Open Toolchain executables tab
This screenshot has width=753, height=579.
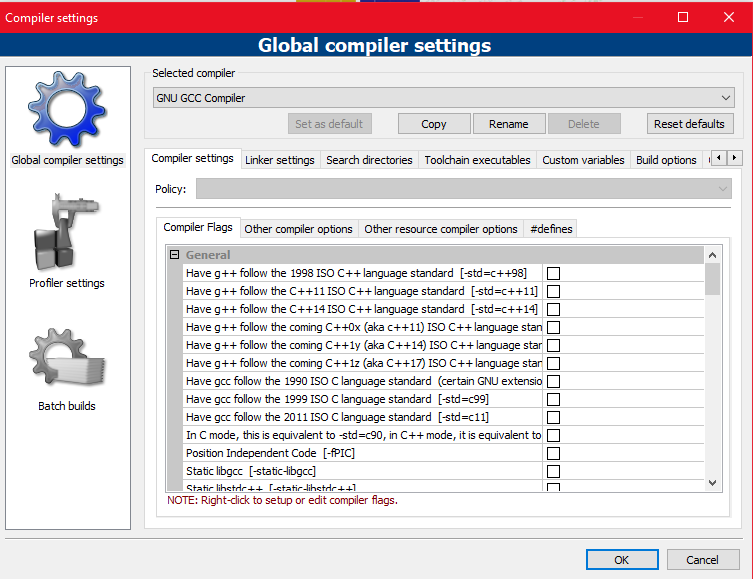pos(477,160)
